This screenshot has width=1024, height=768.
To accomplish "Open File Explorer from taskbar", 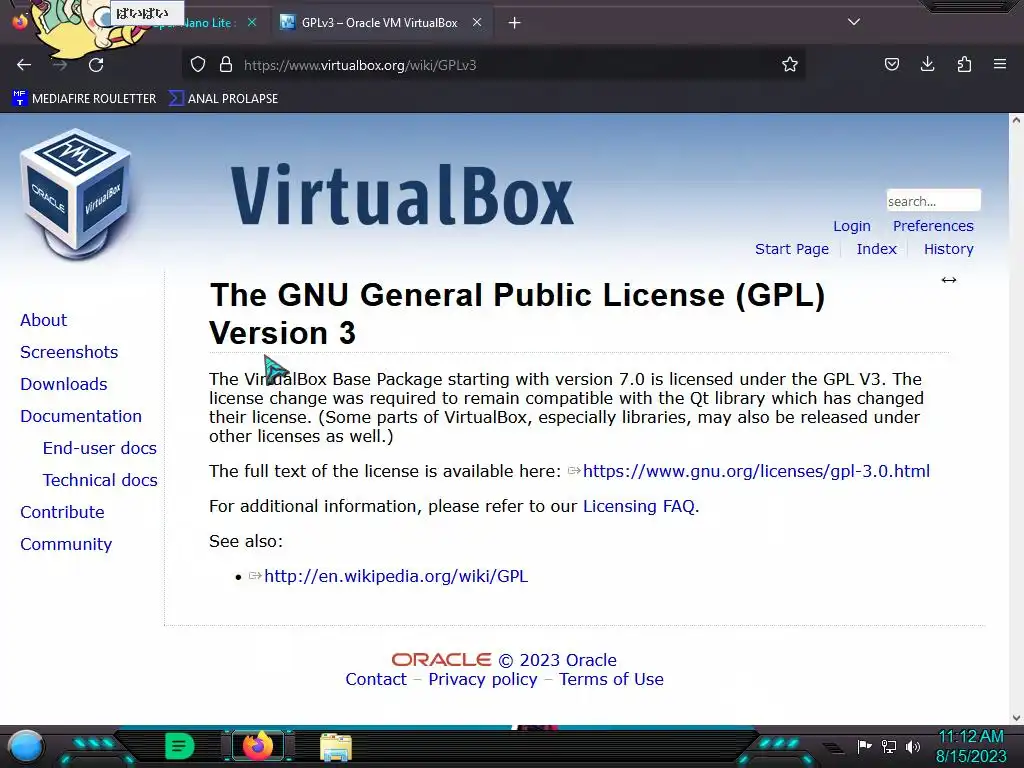I will tap(336, 747).
